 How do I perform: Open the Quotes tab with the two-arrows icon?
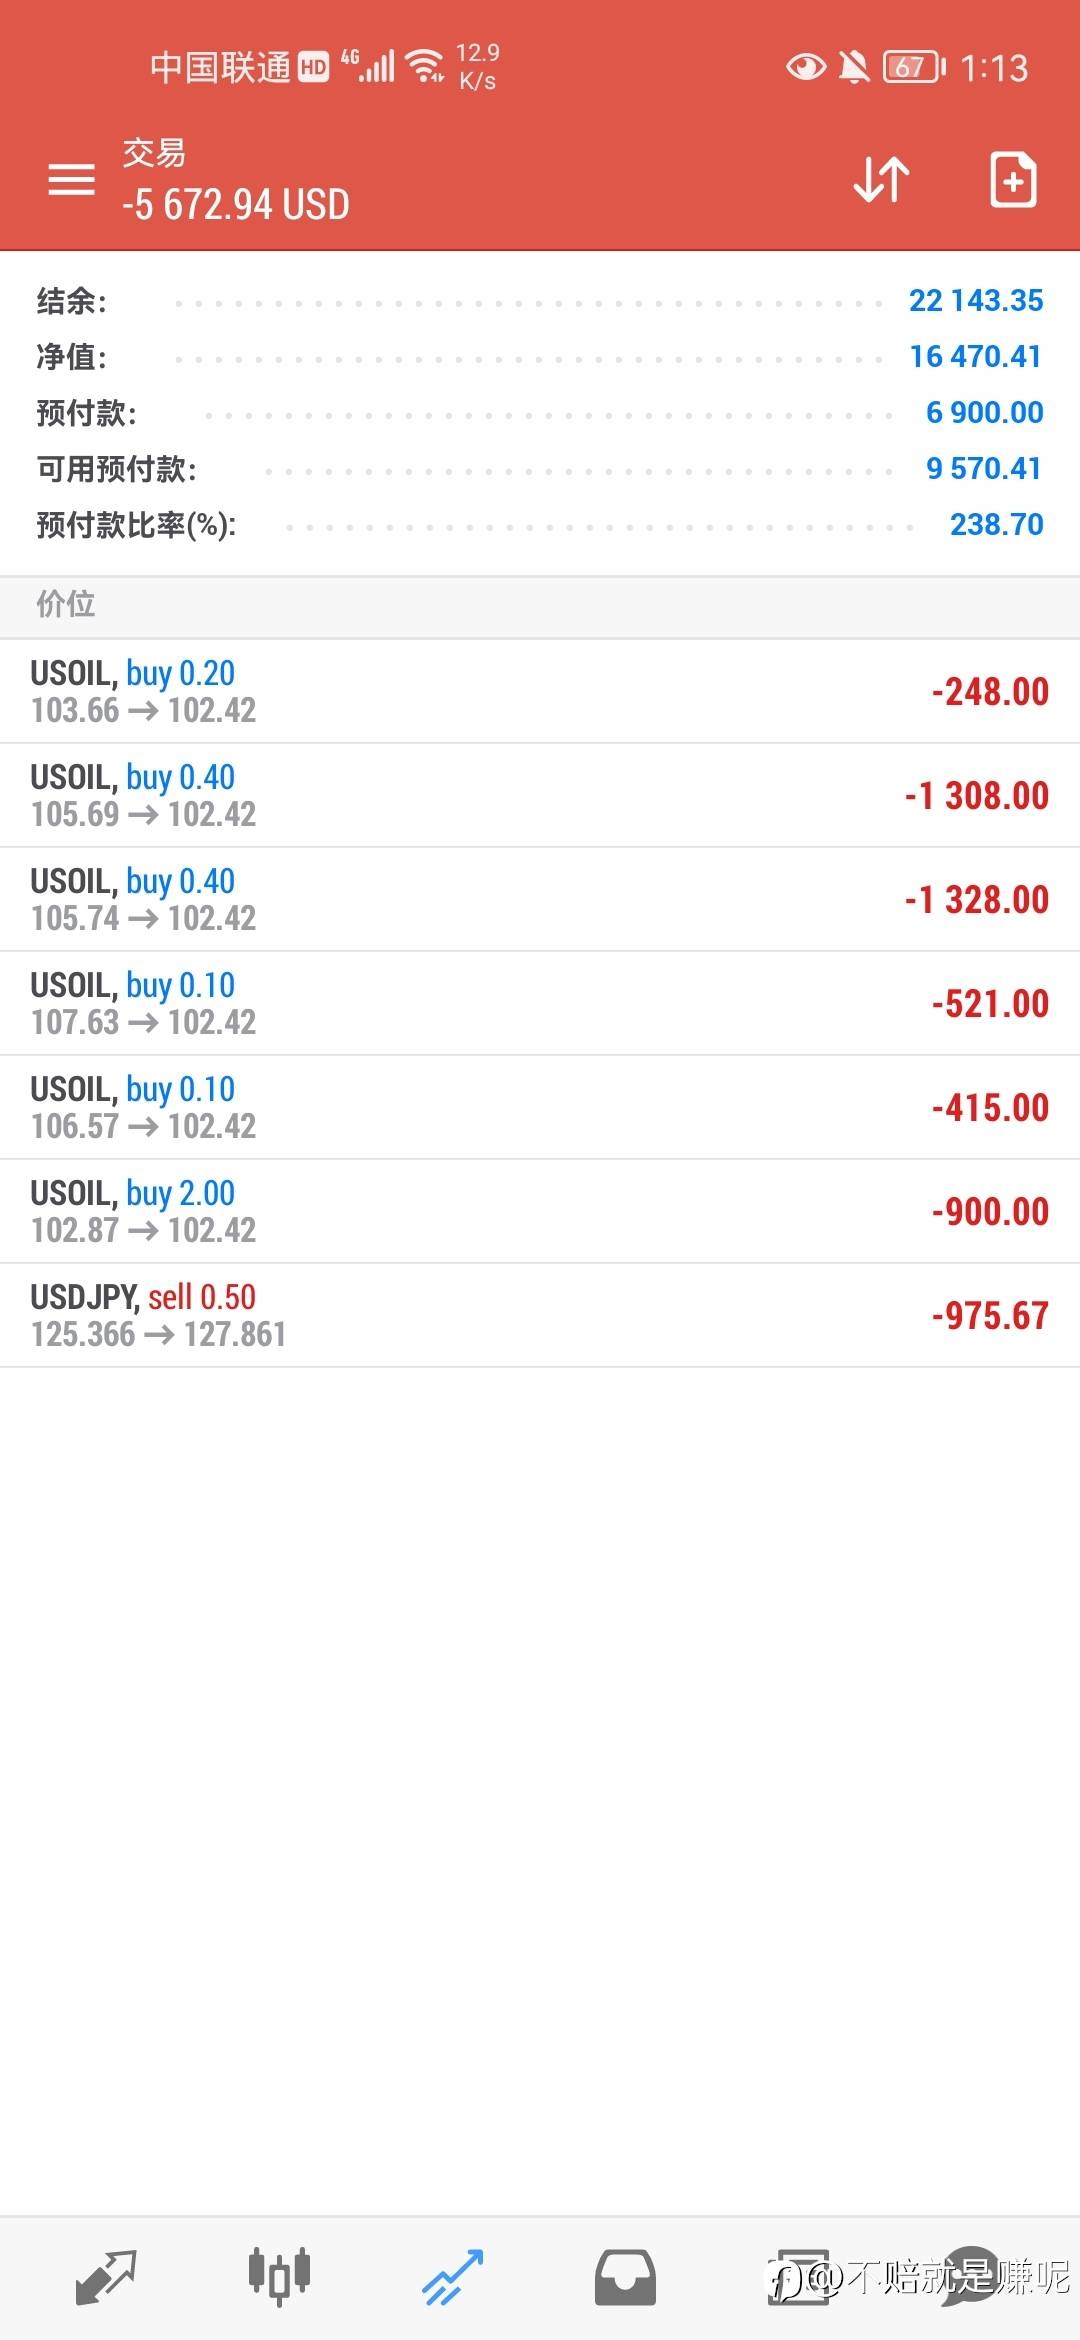tap(105, 2277)
